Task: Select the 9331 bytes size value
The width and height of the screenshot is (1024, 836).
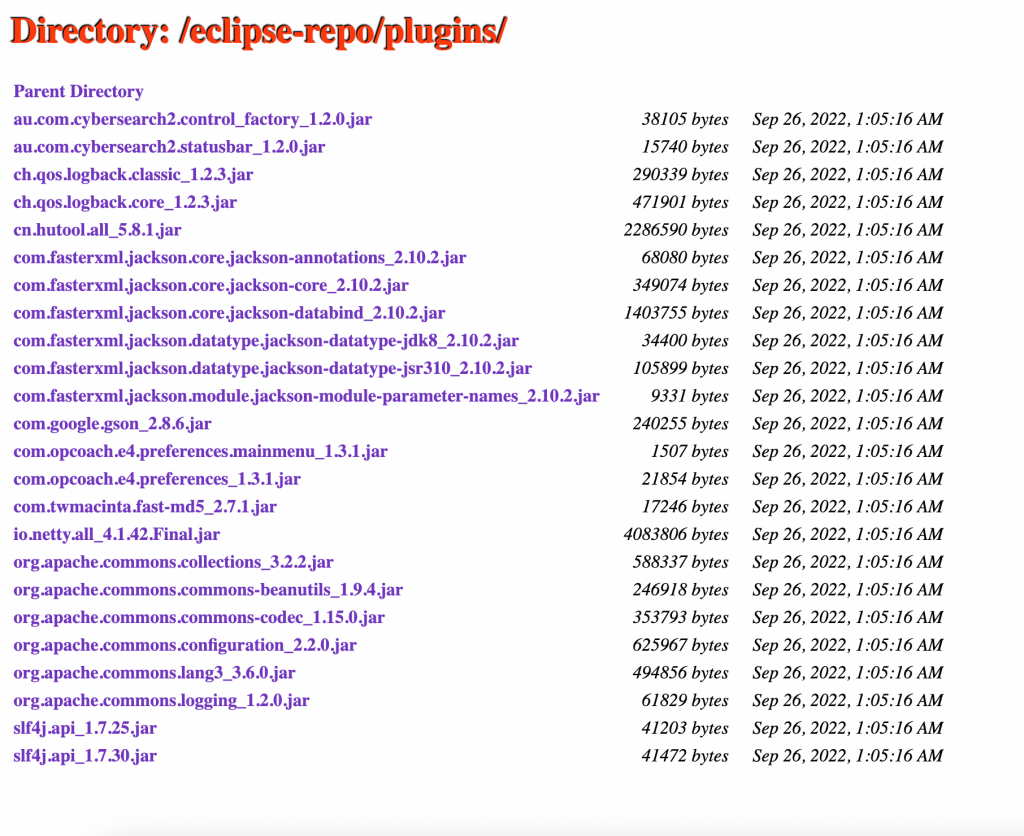Action: (690, 396)
